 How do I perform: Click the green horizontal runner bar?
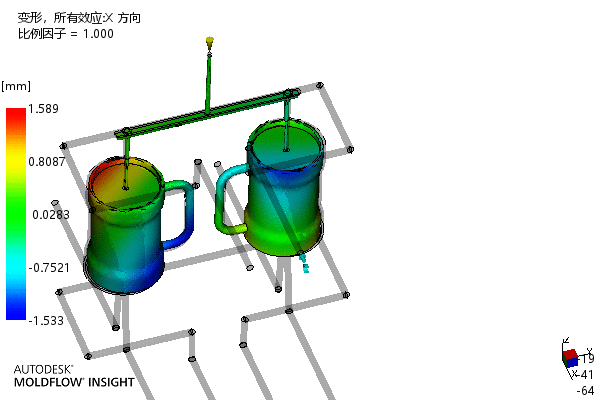coord(207,113)
